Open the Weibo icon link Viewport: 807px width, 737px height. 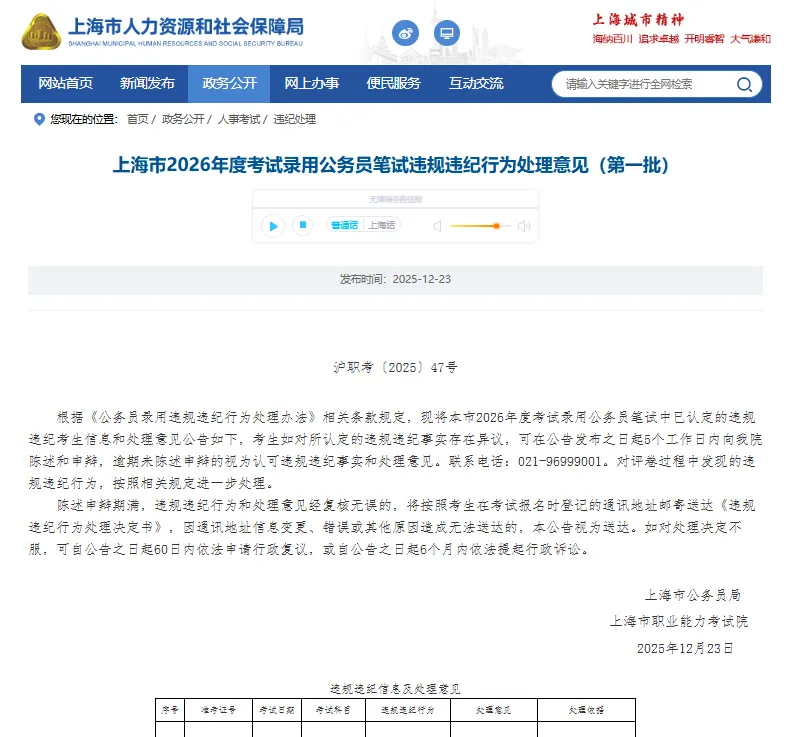point(406,33)
